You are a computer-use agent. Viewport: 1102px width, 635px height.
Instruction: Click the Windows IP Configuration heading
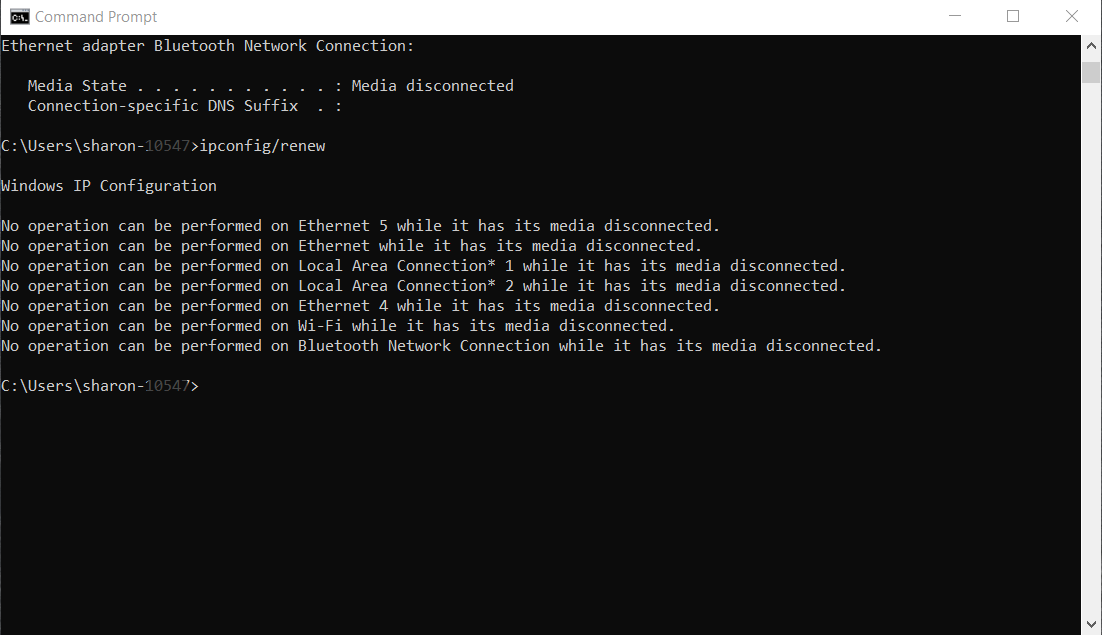pyautogui.click(x=108, y=185)
